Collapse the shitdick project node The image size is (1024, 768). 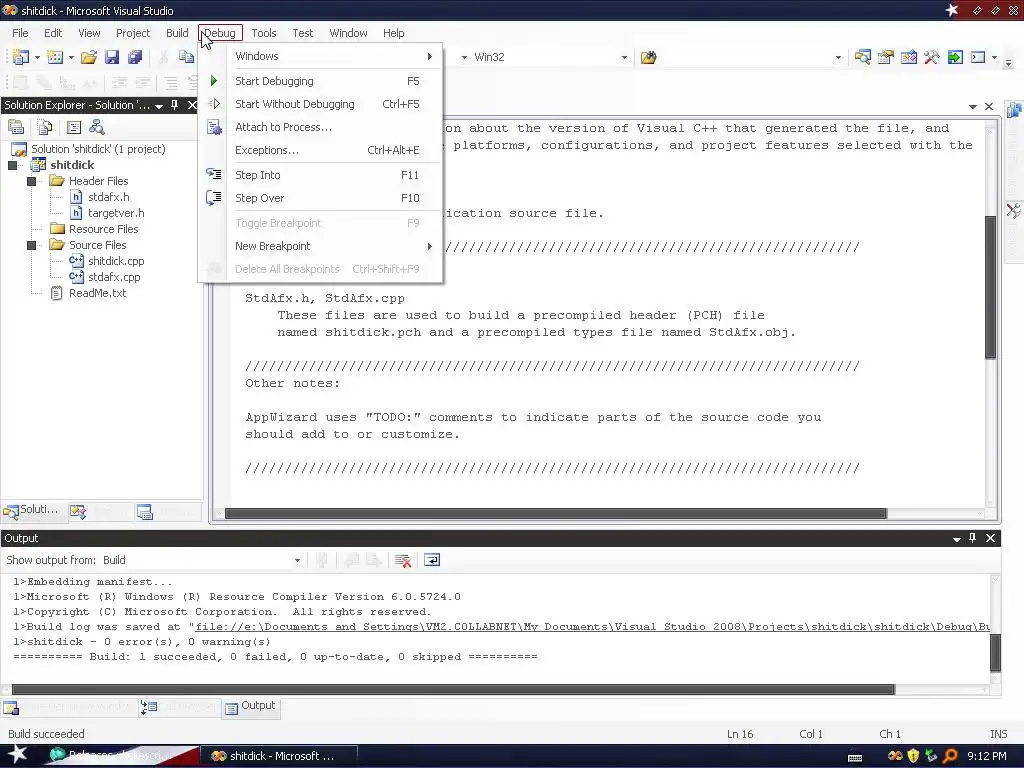coord(12,165)
